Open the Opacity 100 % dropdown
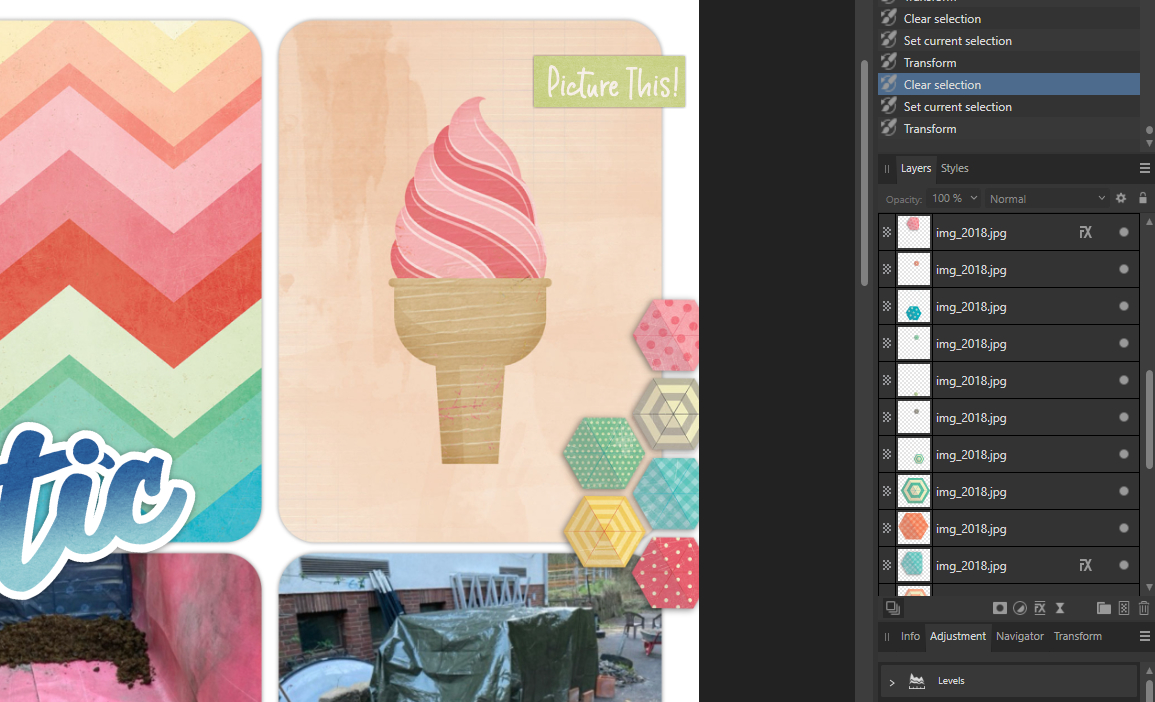 (955, 198)
